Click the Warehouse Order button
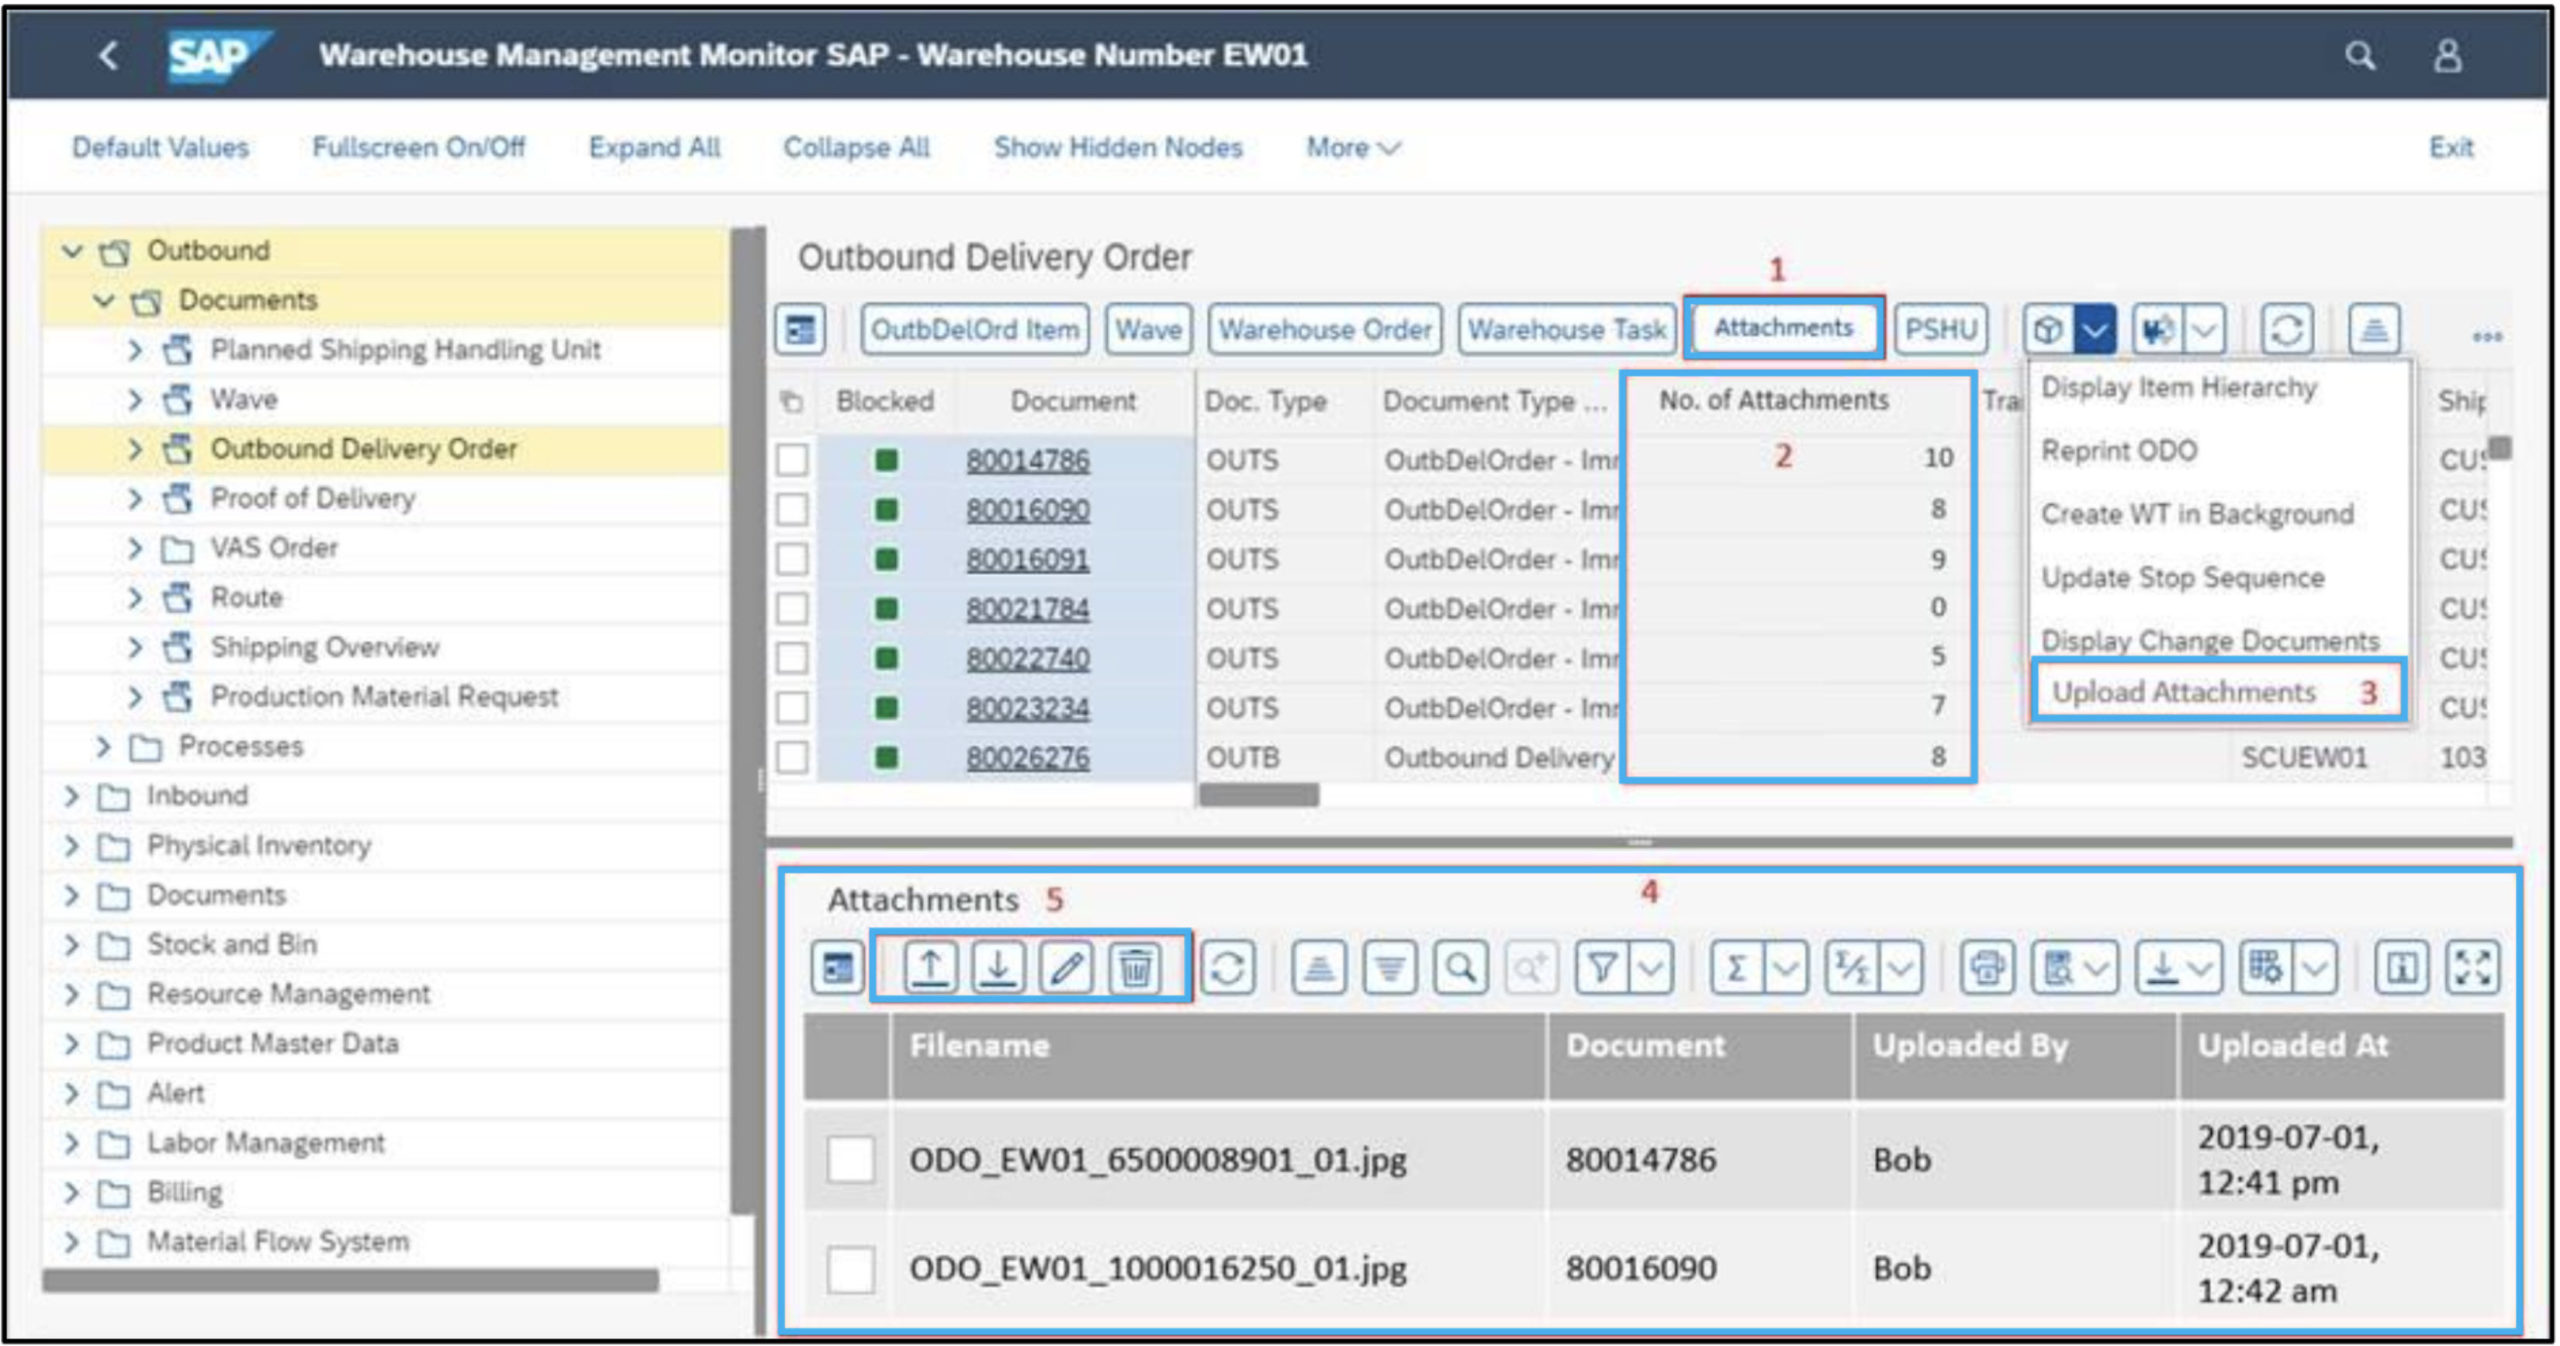This screenshot has height=1346, width=2560. pyautogui.click(x=1325, y=329)
